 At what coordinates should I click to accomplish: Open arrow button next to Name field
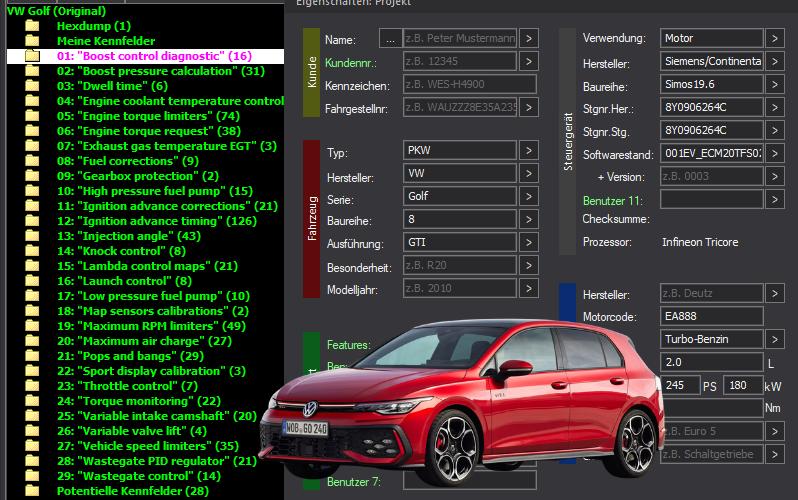[529, 38]
